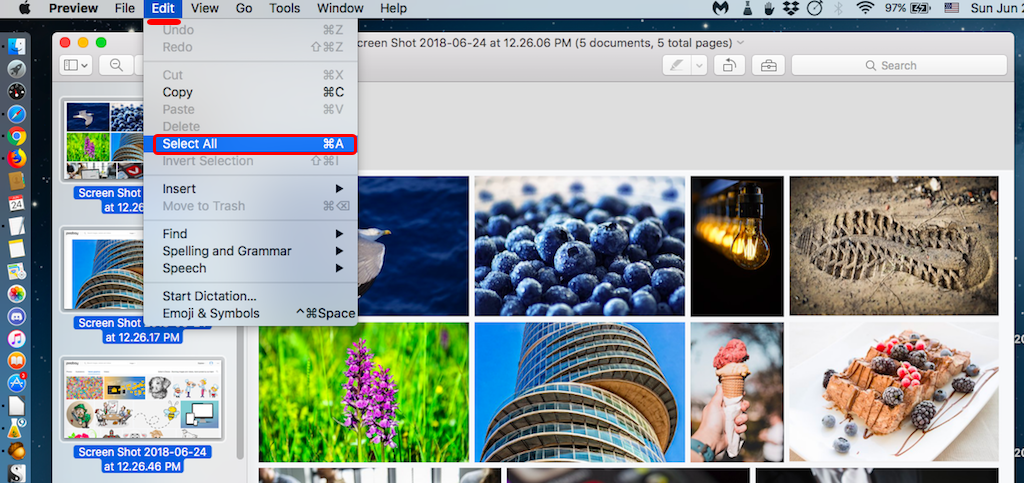Click the battery 97% status

[908, 8]
